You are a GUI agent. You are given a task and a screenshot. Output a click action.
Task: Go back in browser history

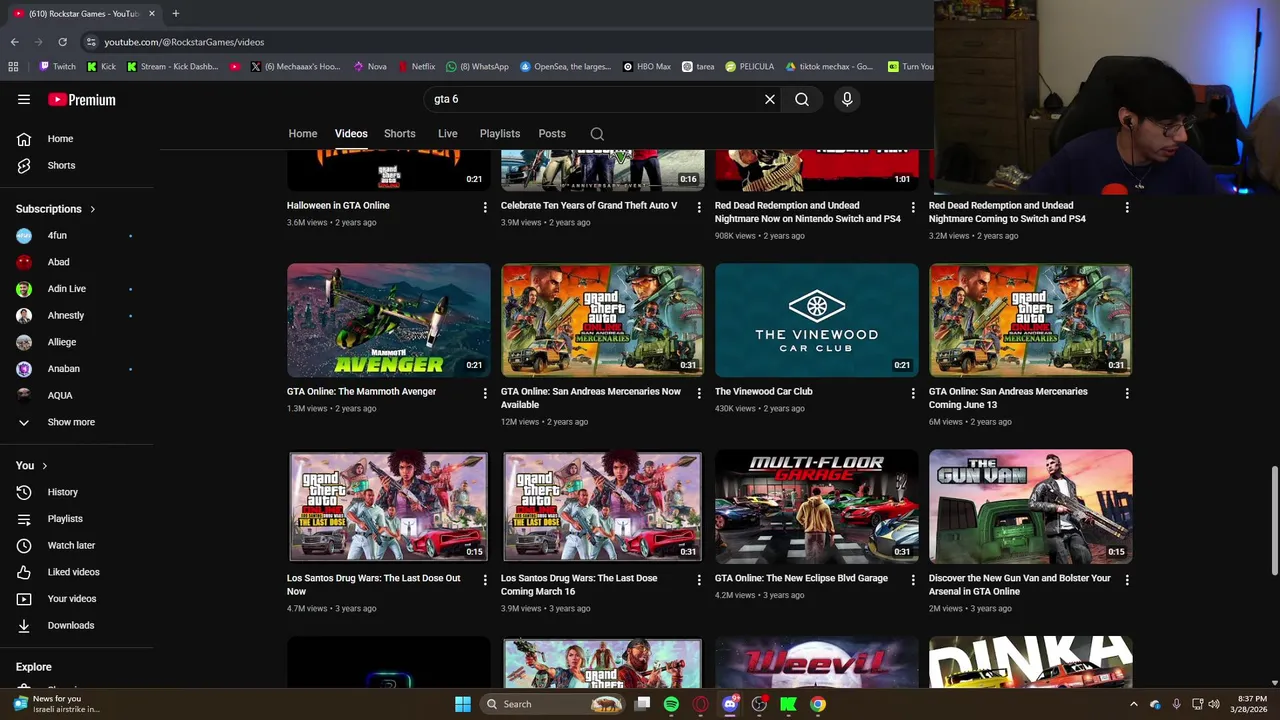[14, 42]
